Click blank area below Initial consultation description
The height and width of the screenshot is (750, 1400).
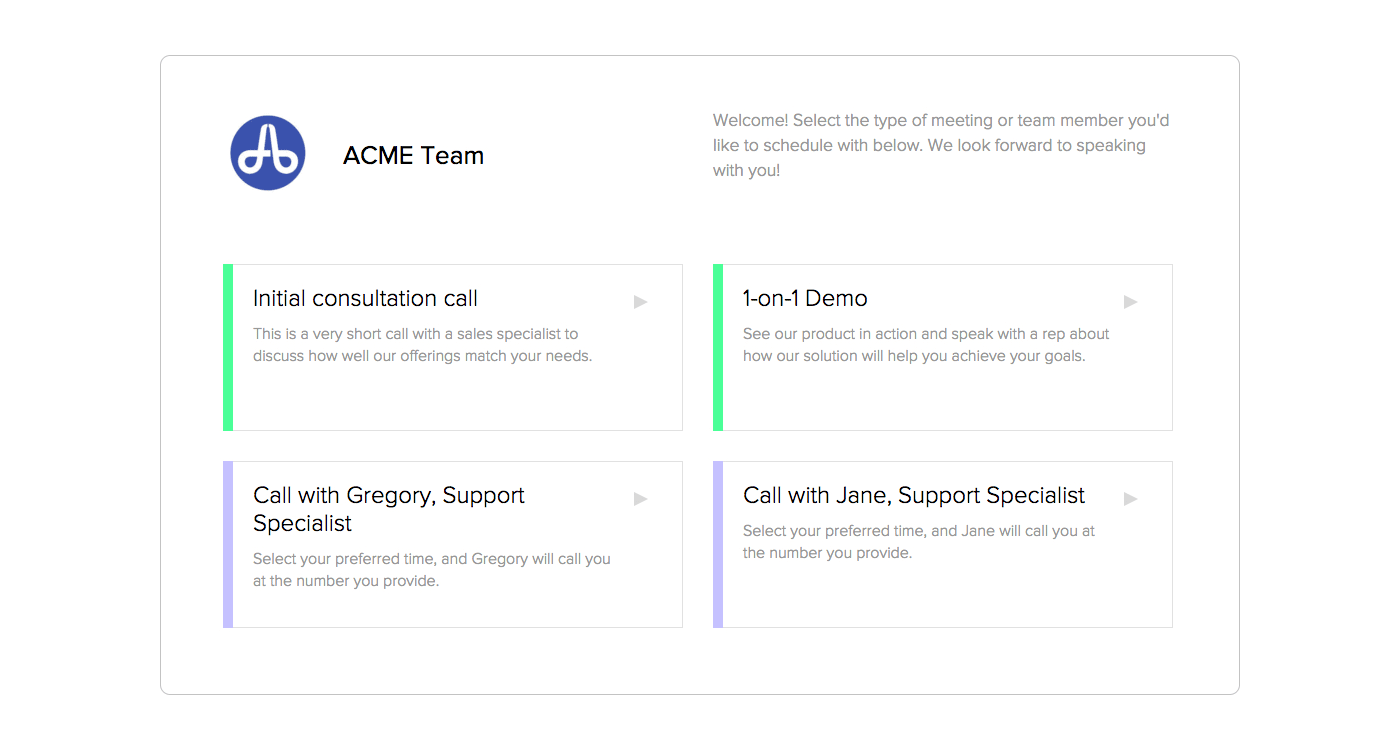pos(450,400)
